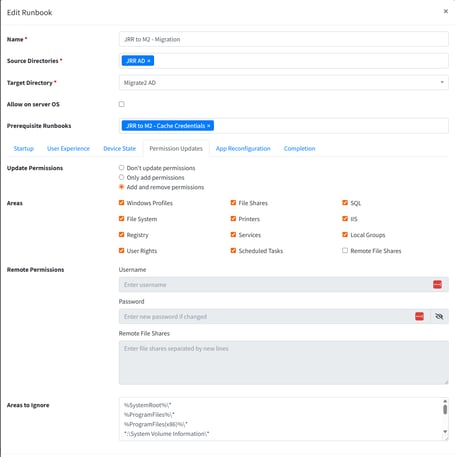Open the Target Directory dropdown

click(x=284, y=83)
